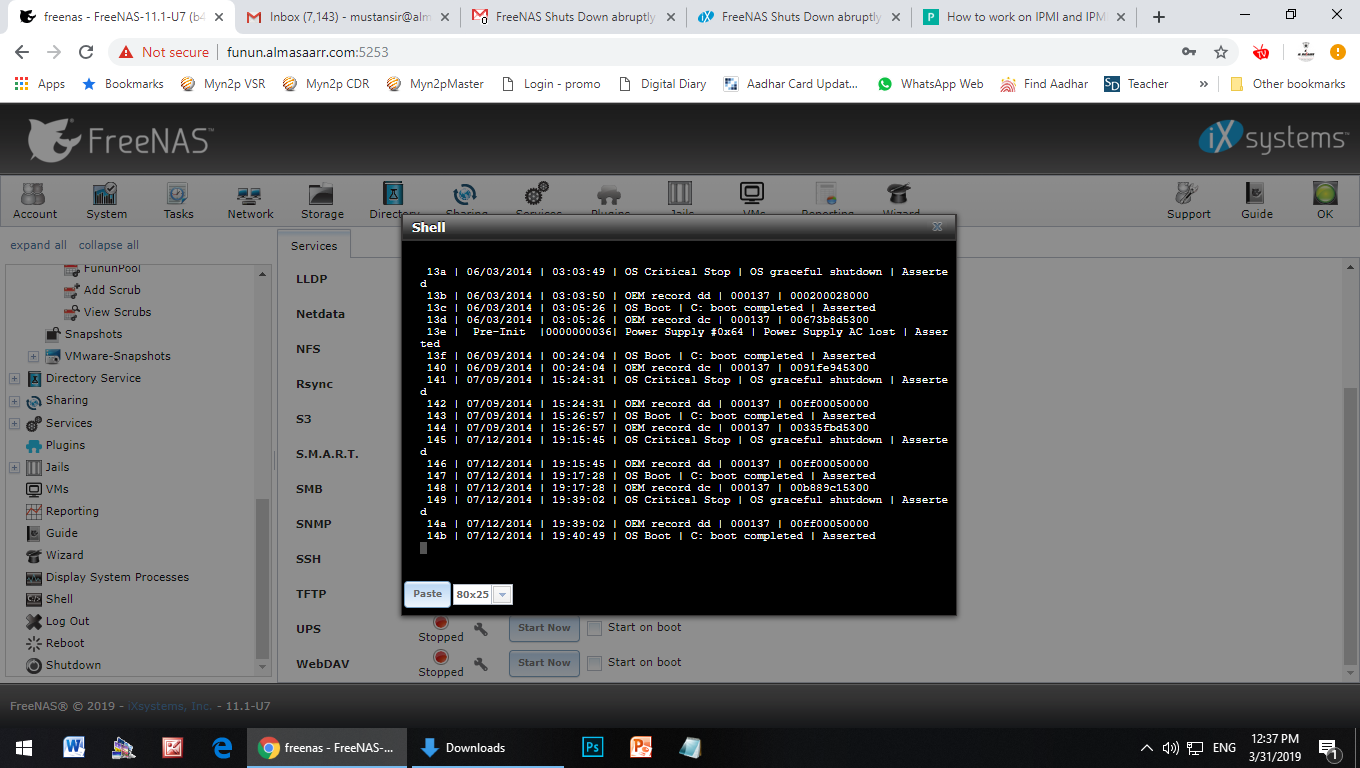Image resolution: width=1360 pixels, height=768 pixels.
Task: Open the WhatsApp Web bookmark
Action: point(930,84)
